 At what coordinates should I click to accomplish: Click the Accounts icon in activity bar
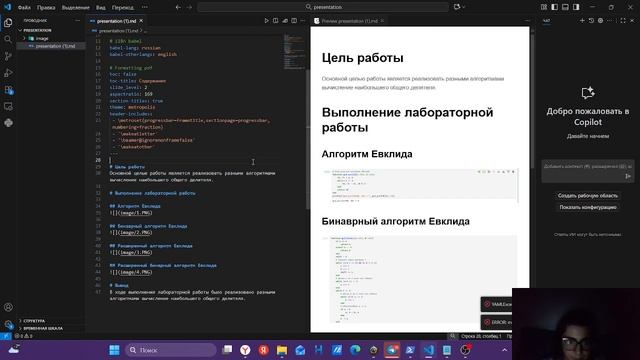[8, 307]
